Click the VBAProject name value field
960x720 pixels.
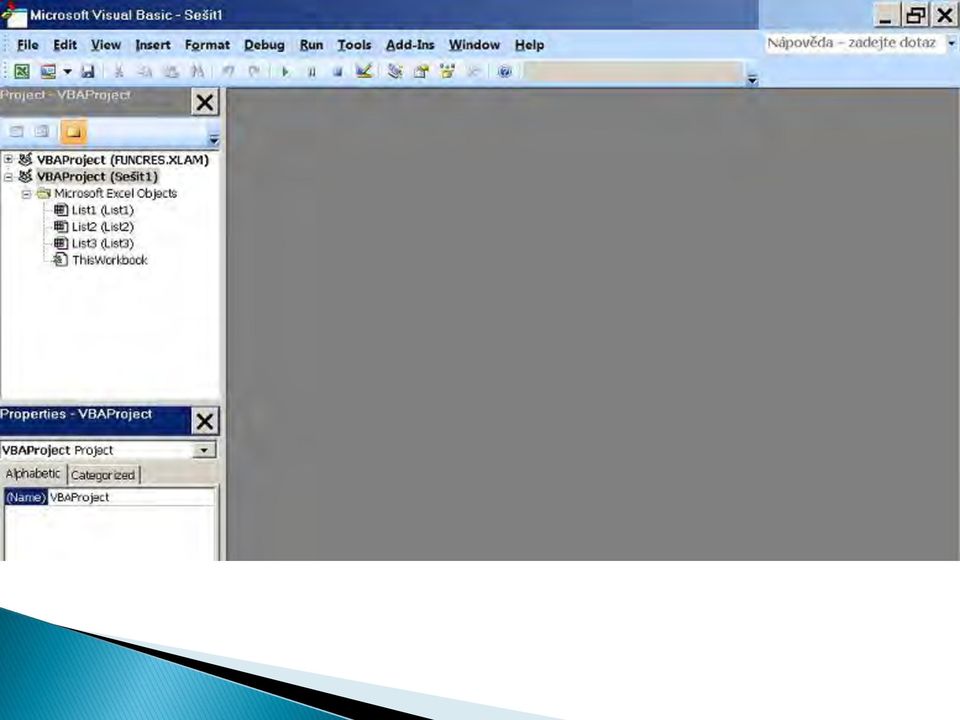tap(132, 497)
